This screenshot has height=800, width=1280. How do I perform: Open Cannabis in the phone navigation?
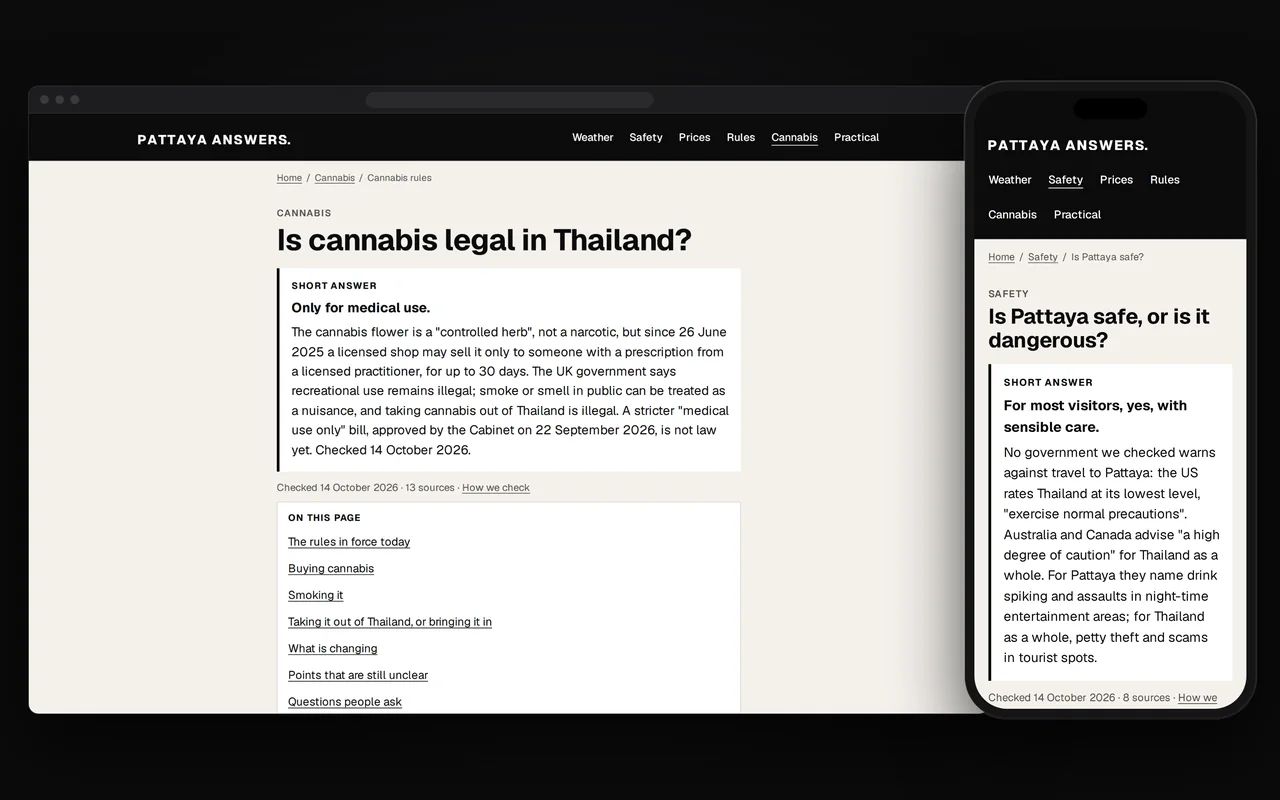coord(1013,215)
